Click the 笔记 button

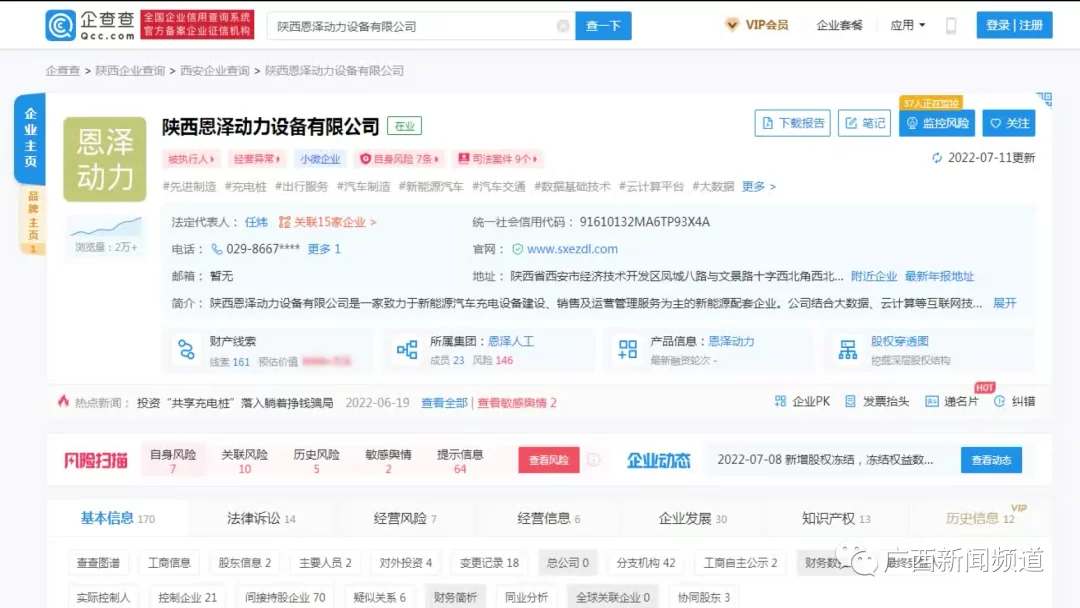tap(864, 123)
